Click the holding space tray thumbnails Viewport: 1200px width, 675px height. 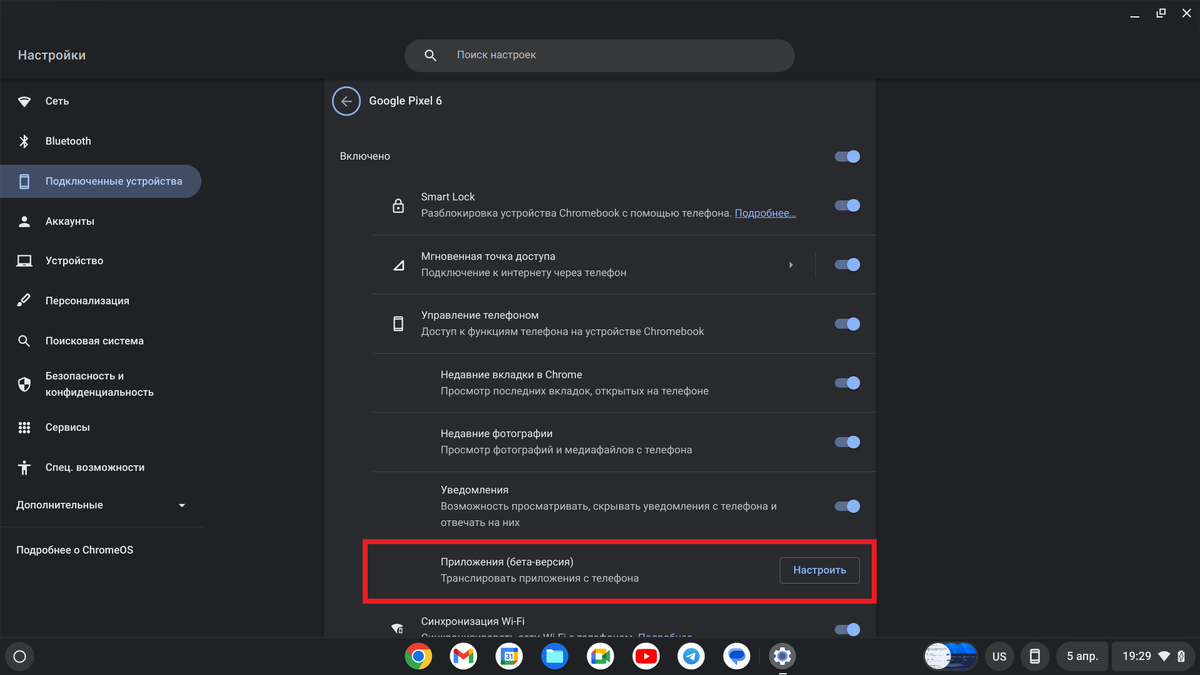coord(950,656)
